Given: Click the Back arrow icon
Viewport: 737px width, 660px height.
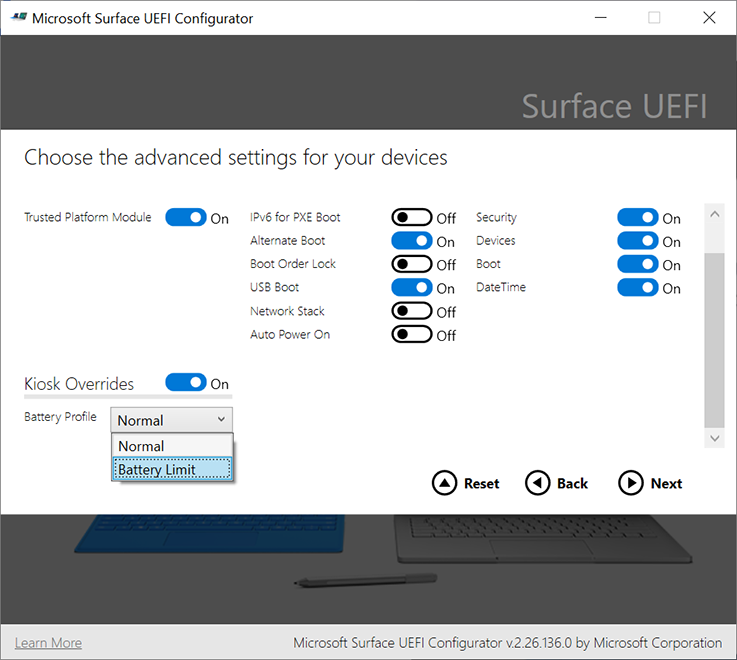Looking at the screenshot, I should [537, 483].
